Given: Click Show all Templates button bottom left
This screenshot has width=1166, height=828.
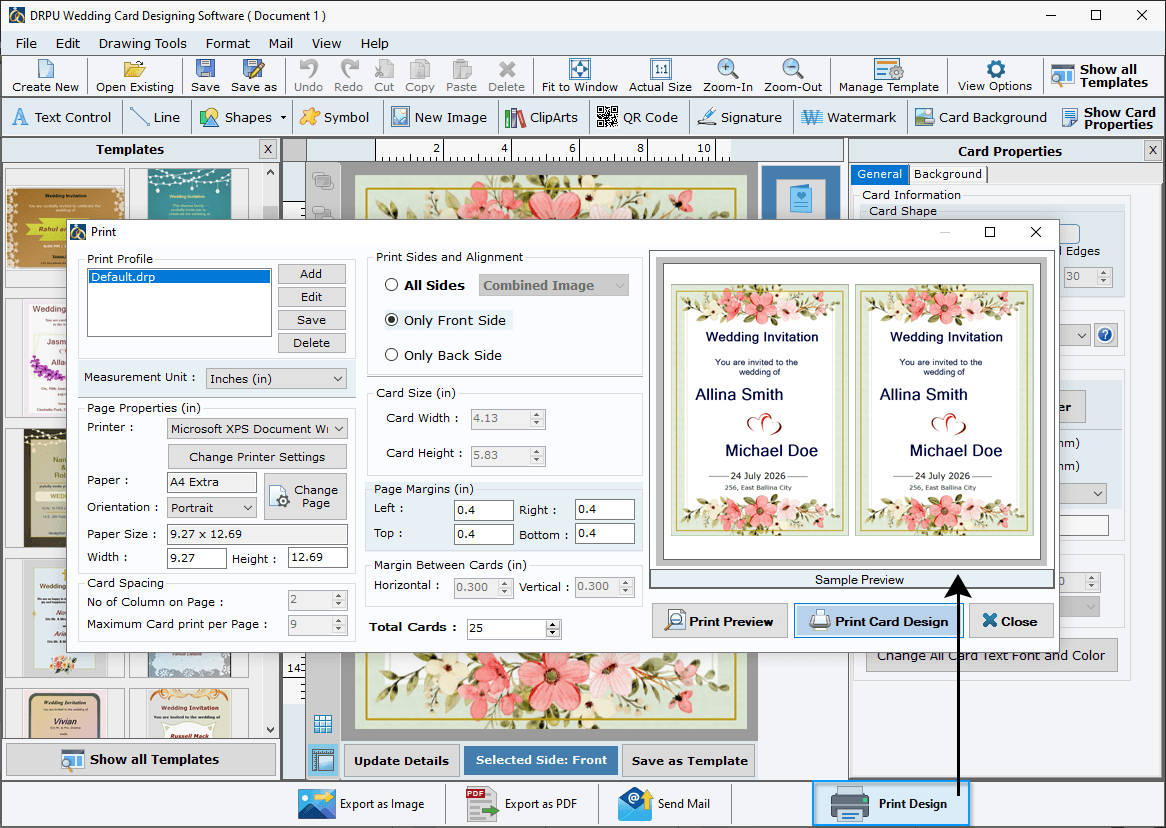Looking at the screenshot, I should [141, 760].
